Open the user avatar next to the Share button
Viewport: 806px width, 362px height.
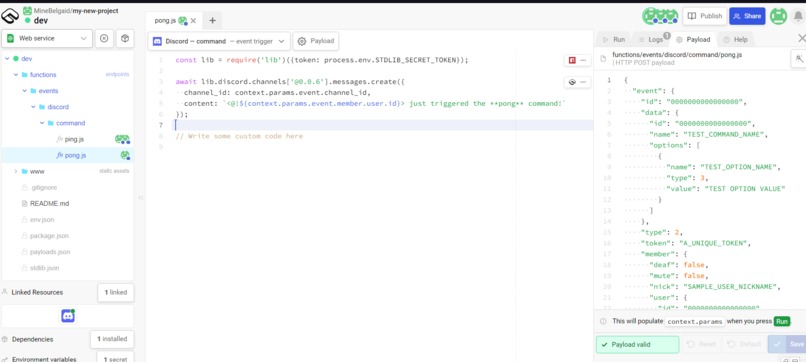coord(778,16)
